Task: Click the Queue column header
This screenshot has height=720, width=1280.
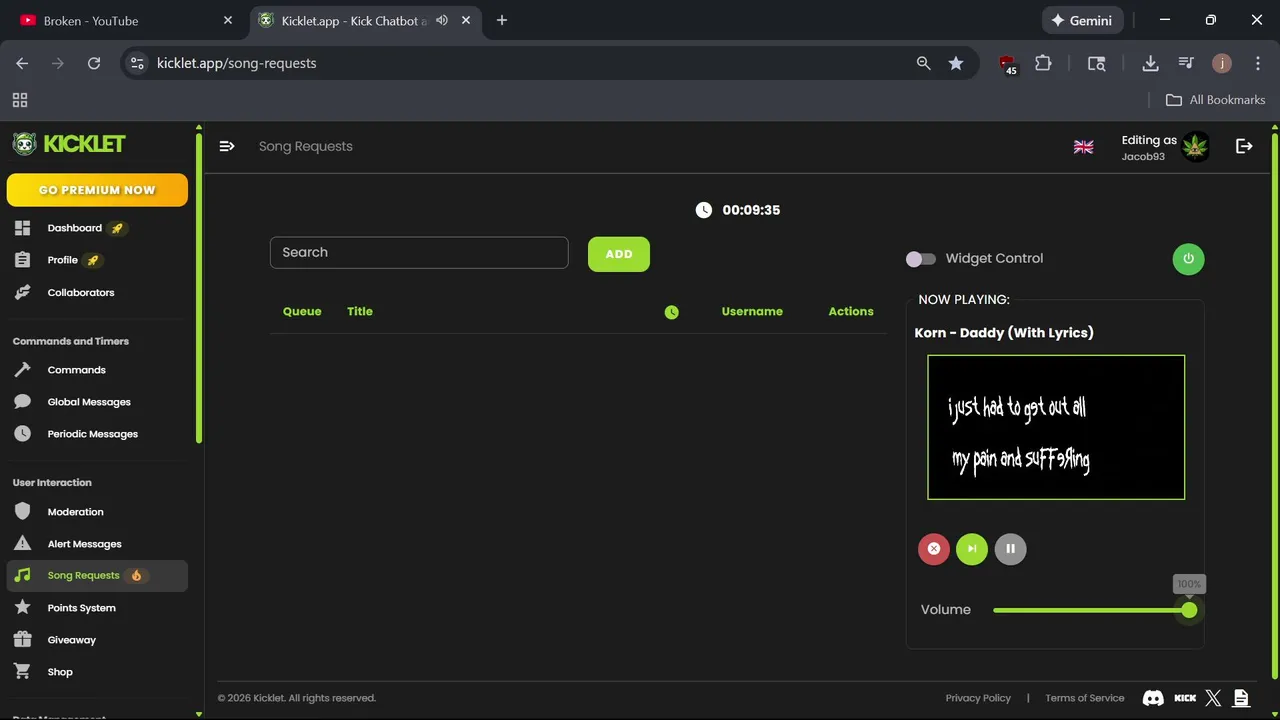Action: [302, 312]
